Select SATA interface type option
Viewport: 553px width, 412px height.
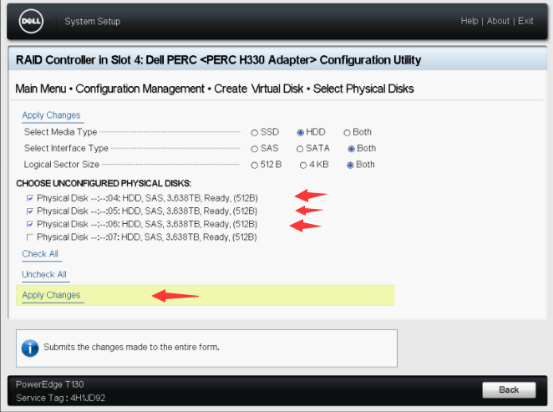tap(300, 149)
